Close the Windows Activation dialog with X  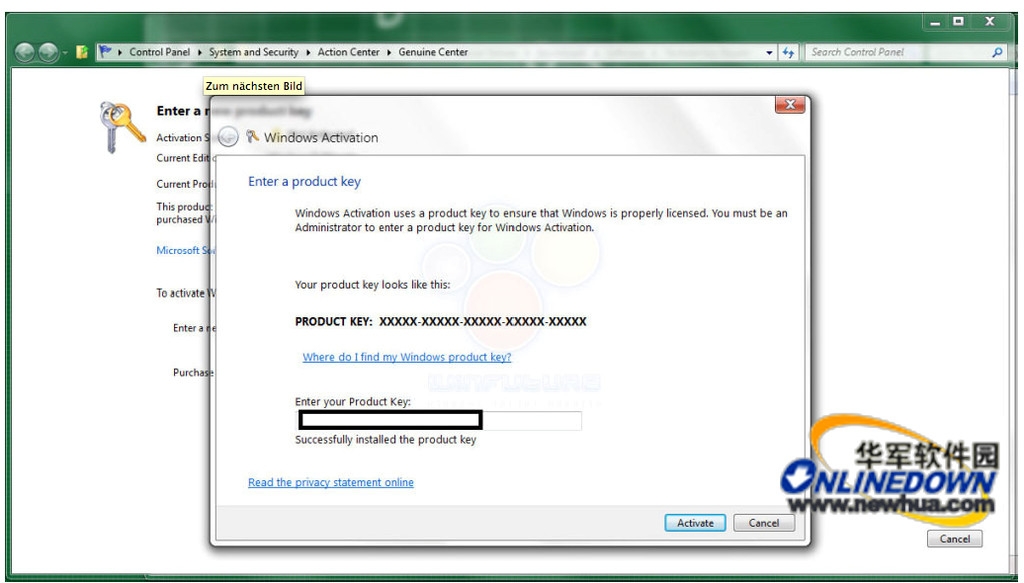[x=790, y=104]
